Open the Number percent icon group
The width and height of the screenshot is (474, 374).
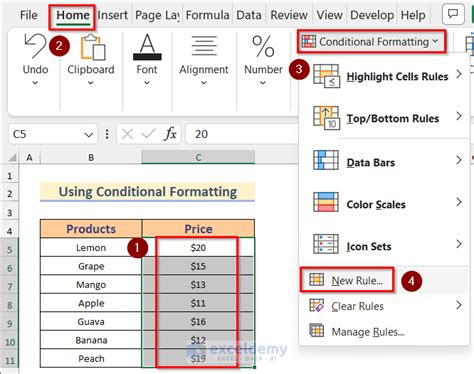tap(263, 46)
